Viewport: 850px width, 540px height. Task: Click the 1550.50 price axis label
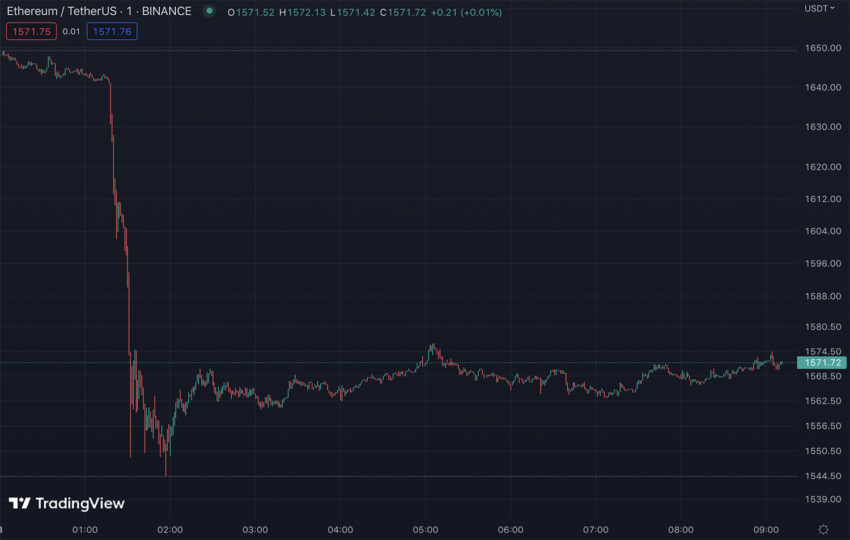823,451
